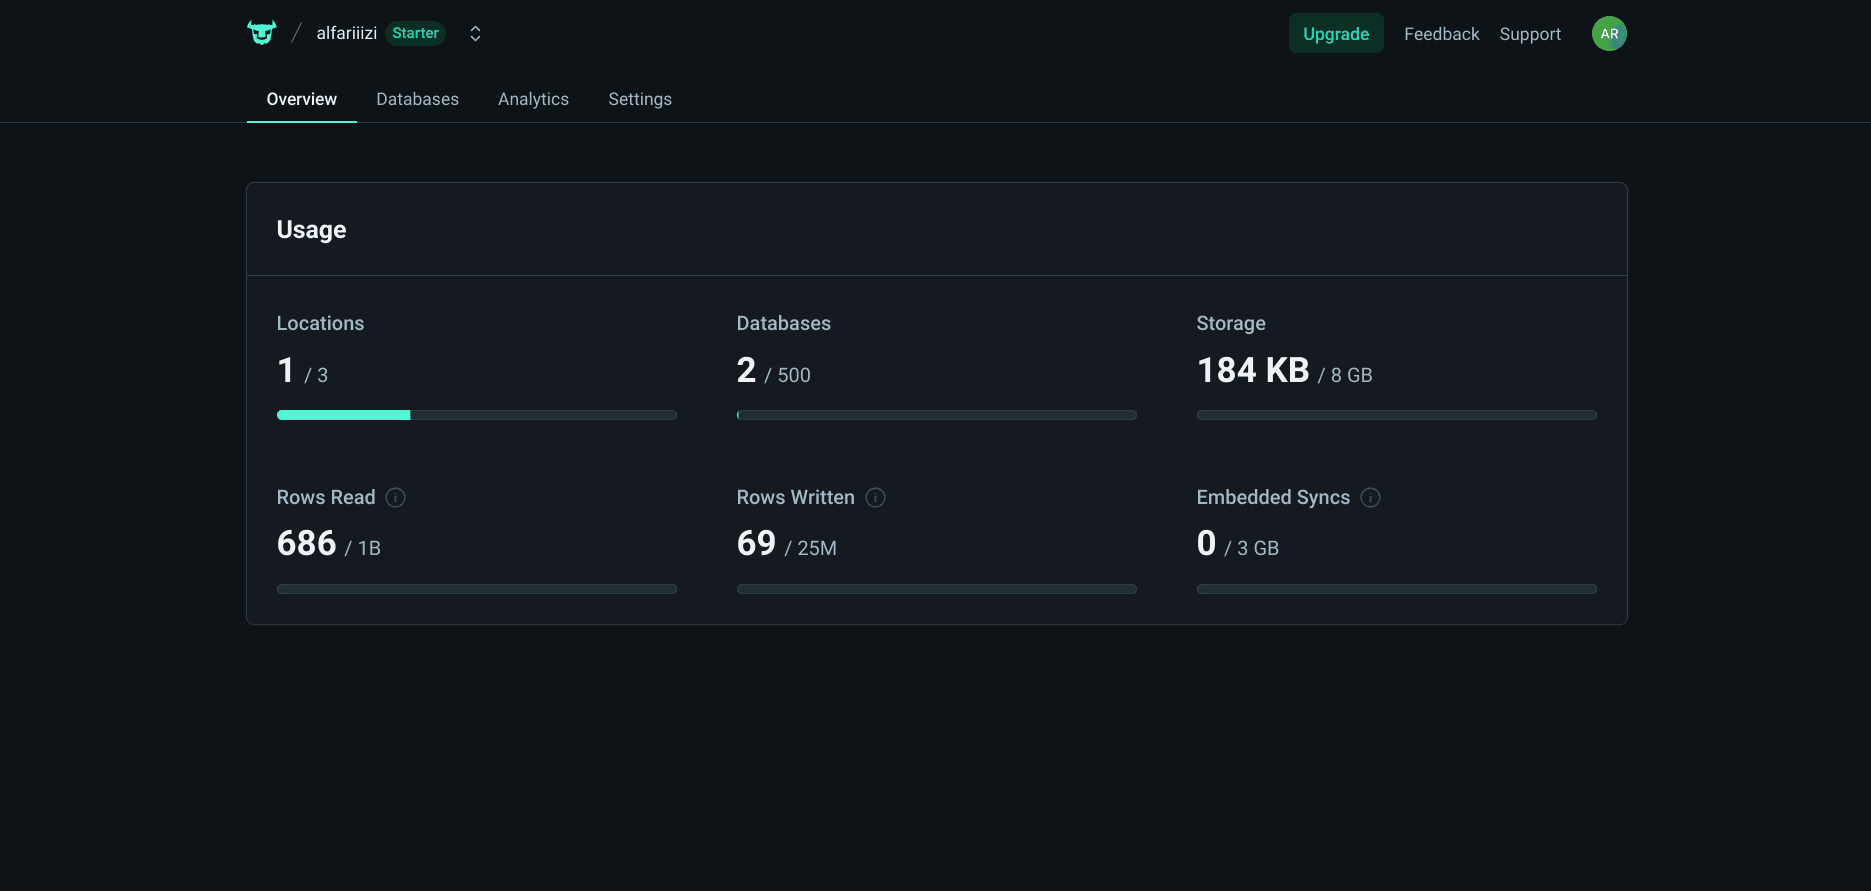
Task: Click the Locations label
Action: 321,323
